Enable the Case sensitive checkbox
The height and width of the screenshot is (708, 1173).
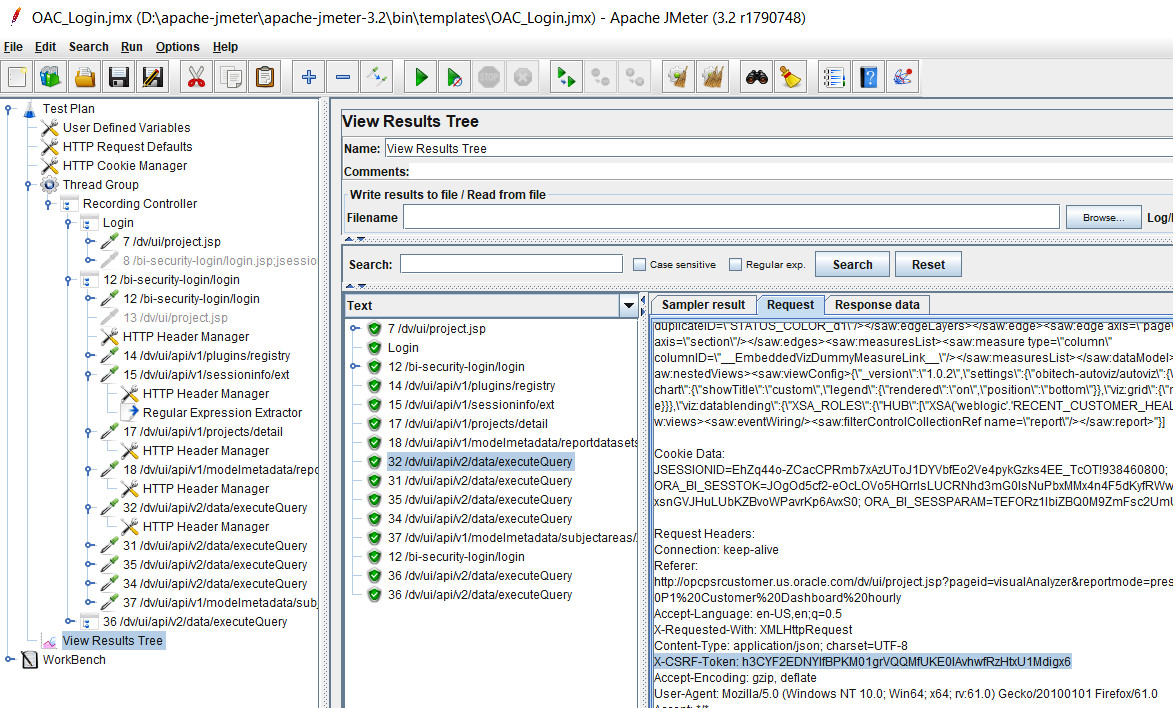[637, 264]
